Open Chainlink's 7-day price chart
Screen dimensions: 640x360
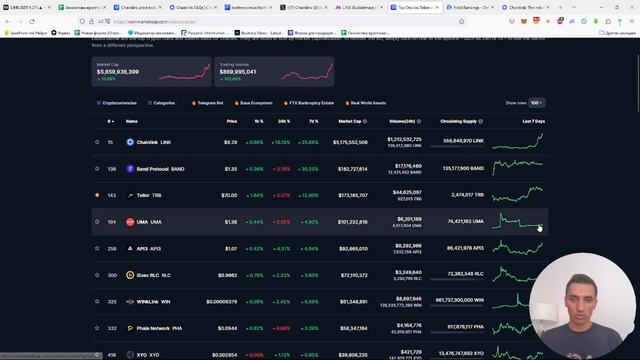pos(518,141)
